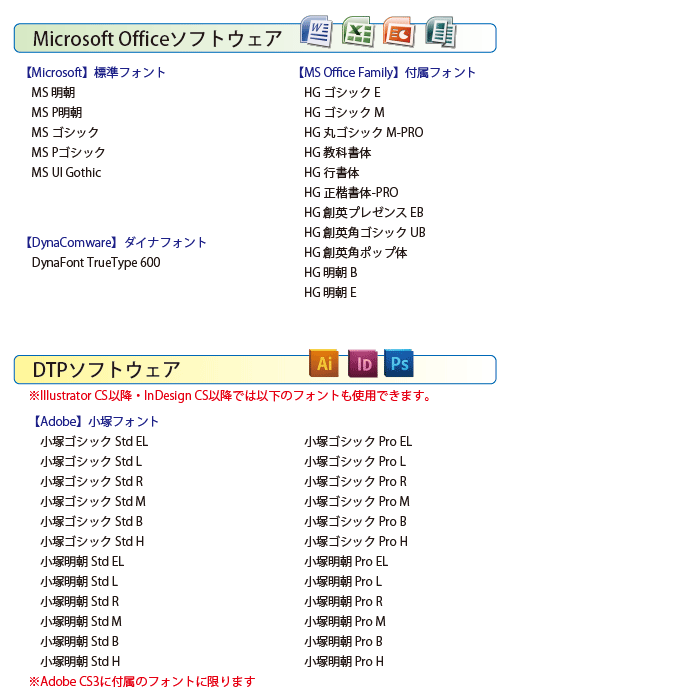Select the HG 正楷書体-PRO entry
This screenshot has height=700, width=700.
[351, 192]
